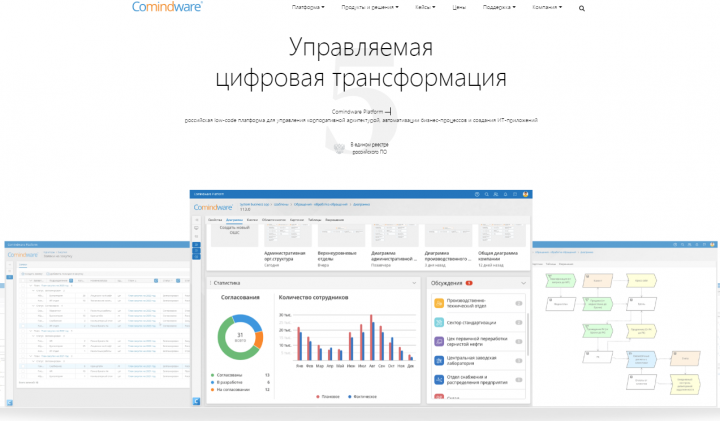Click the purple Цех первичной переработки icon
Image resolution: width=720 pixels, height=421 pixels.
(439, 341)
